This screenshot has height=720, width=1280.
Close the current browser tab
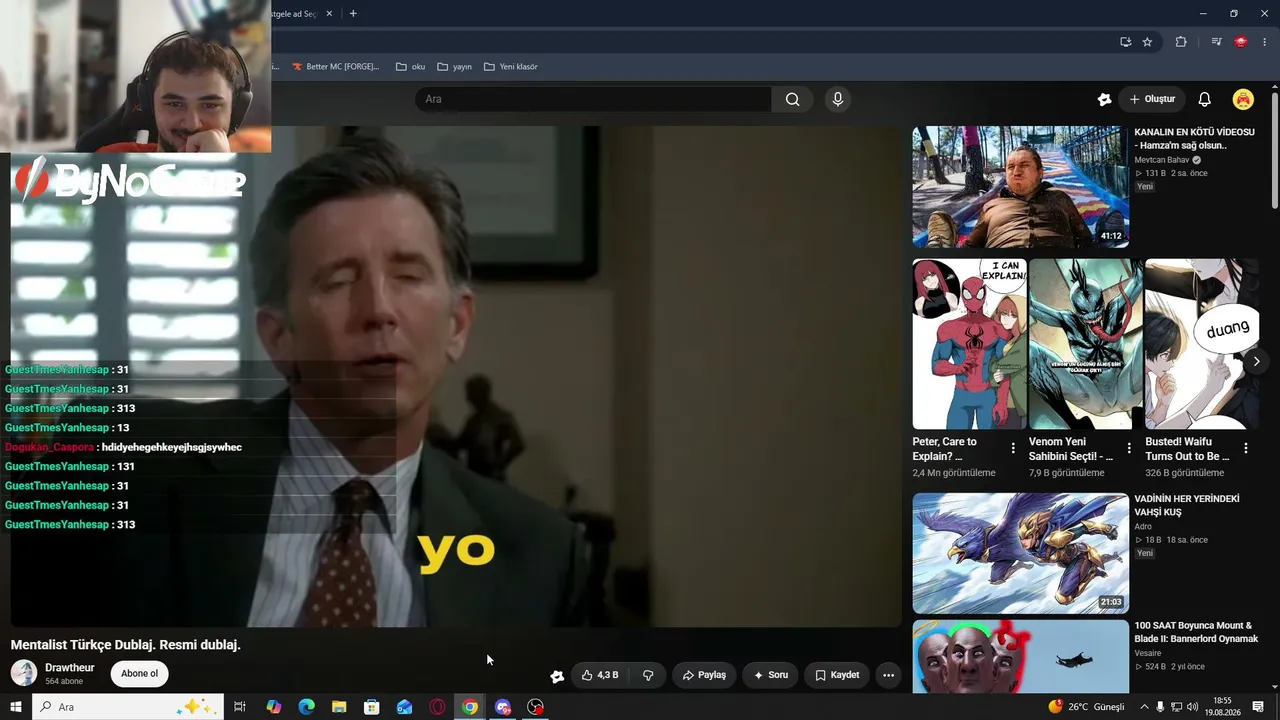click(330, 14)
